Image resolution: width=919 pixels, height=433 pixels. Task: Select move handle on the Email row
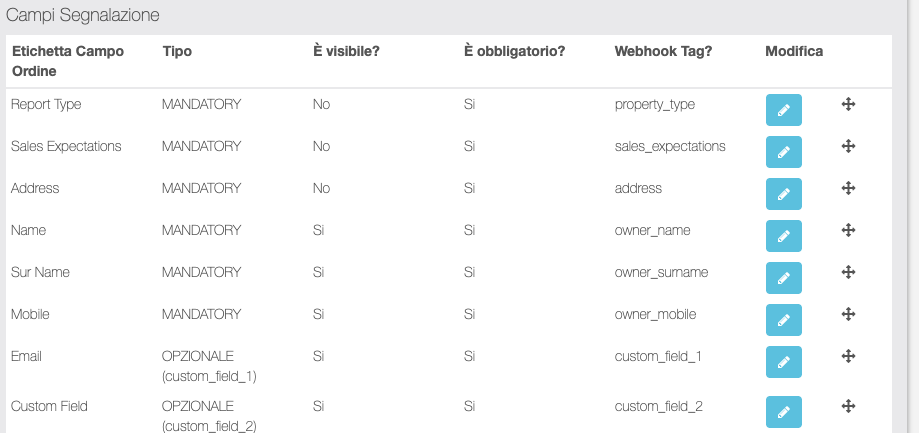pos(847,356)
